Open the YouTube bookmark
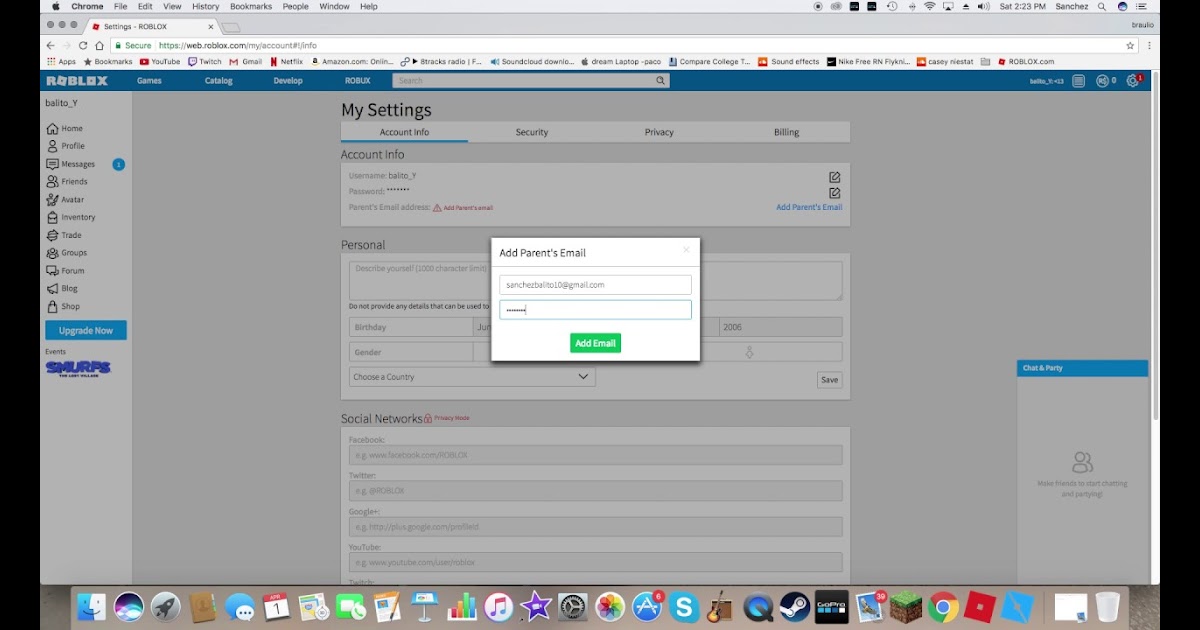 click(x=160, y=62)
